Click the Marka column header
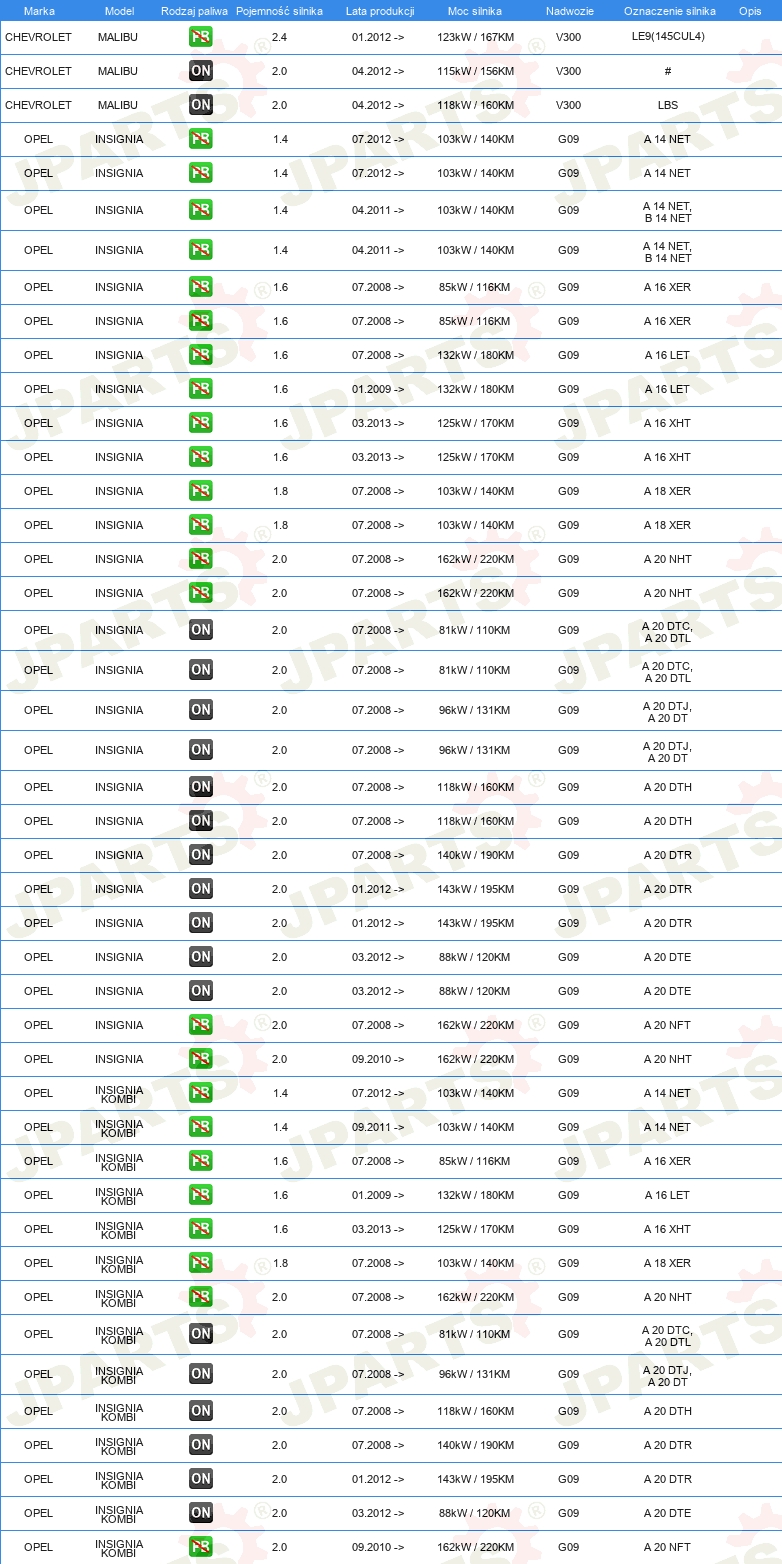 (39, 11)
